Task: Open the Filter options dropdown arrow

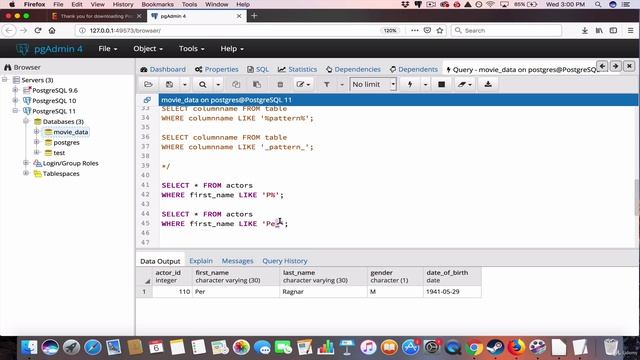Action: [x=342, y=84]
